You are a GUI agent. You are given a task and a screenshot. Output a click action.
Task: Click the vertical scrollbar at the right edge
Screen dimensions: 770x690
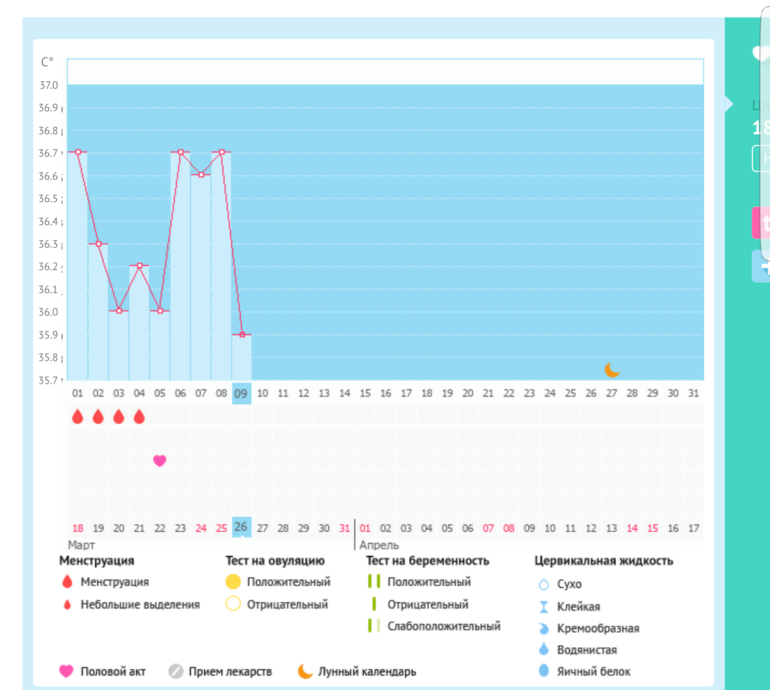[x=765, y=130]
